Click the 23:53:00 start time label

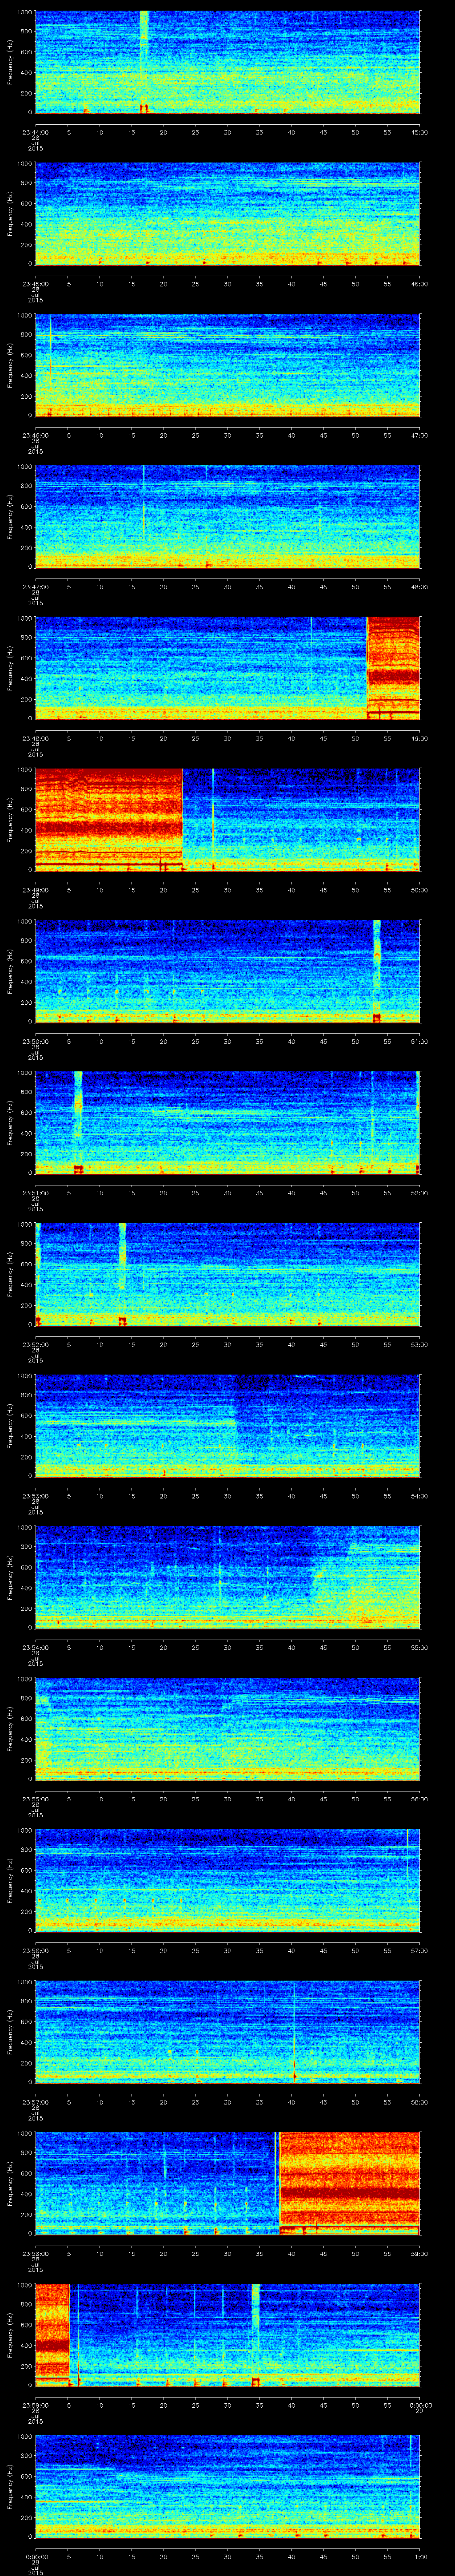click(35, 1496)
